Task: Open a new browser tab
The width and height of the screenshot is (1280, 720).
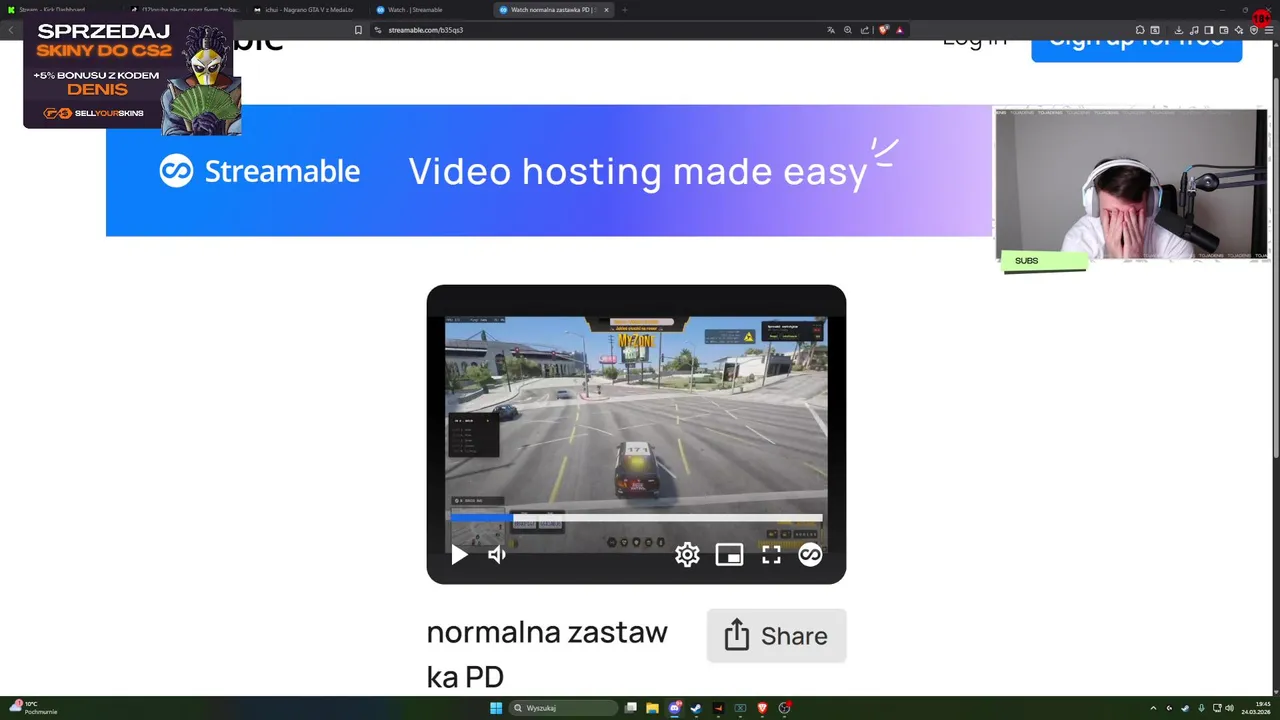Action: 625,10
